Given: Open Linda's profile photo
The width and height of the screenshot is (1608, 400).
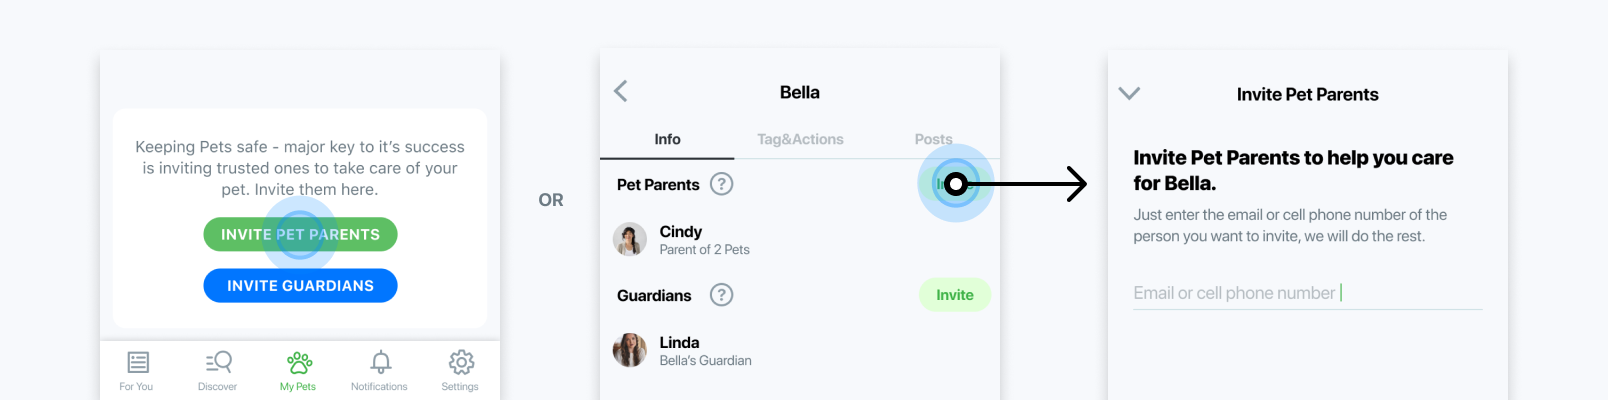Looking at the screenshot, I should point(629,351).
